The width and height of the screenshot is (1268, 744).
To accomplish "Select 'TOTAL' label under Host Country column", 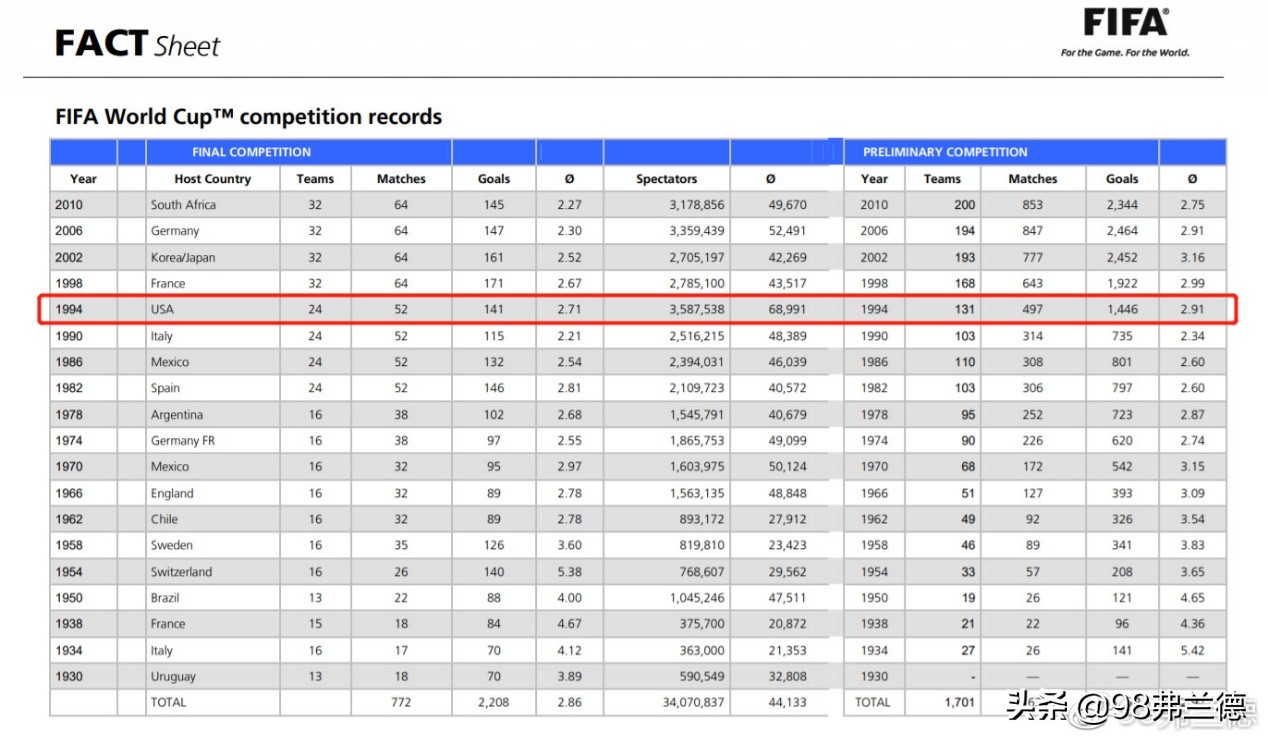I will pos(168,703).
